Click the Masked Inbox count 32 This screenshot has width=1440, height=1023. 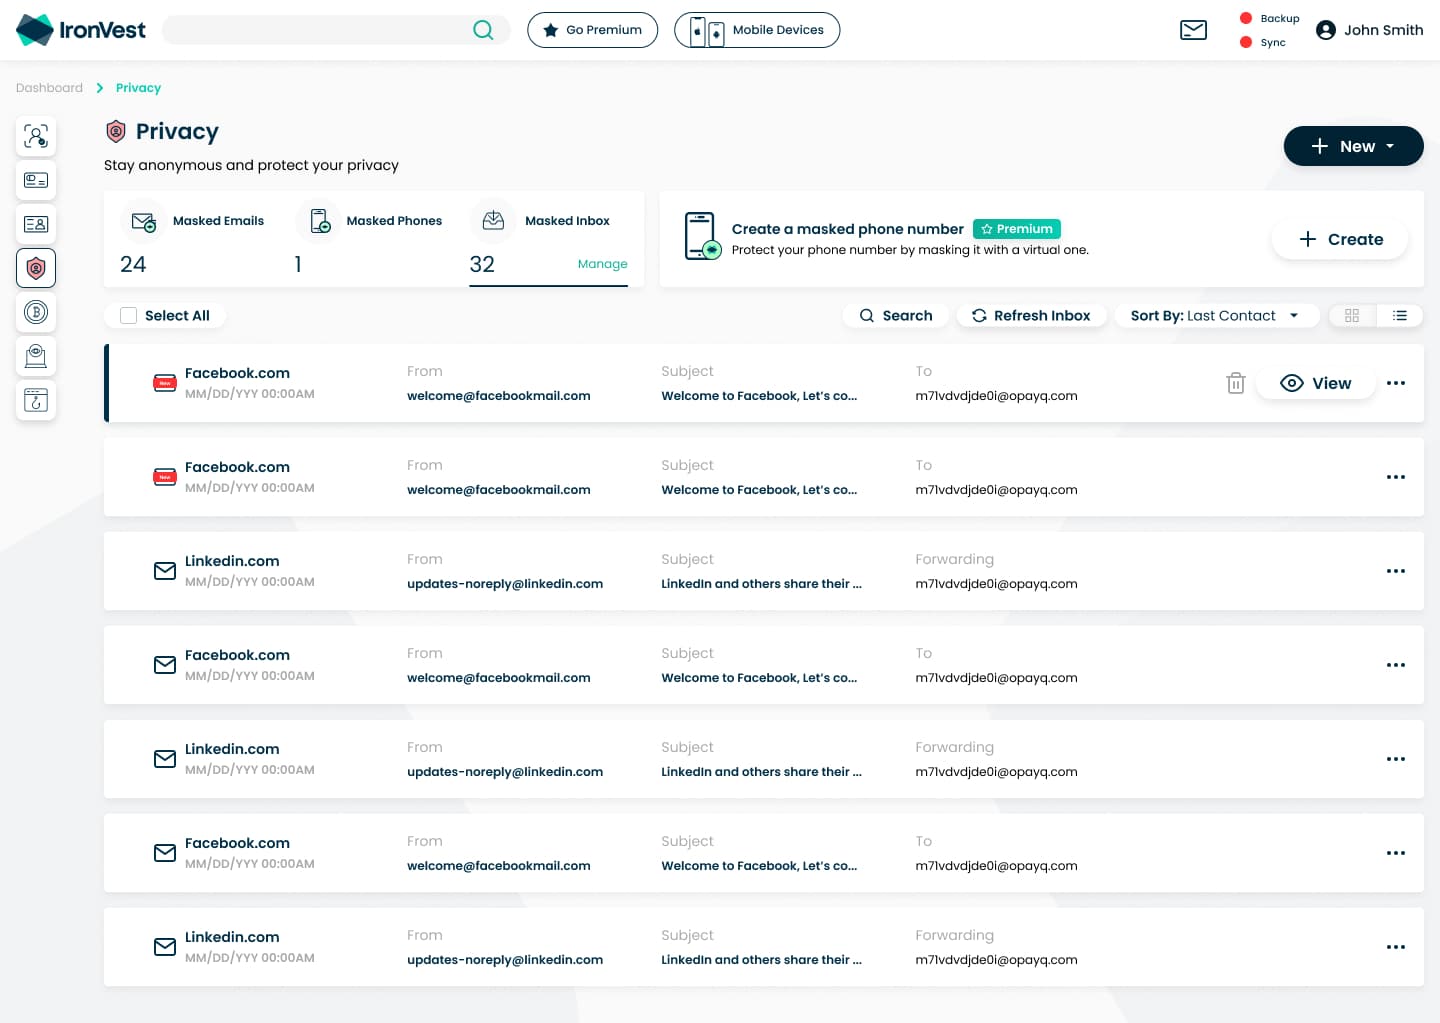(x=482, y=264)
